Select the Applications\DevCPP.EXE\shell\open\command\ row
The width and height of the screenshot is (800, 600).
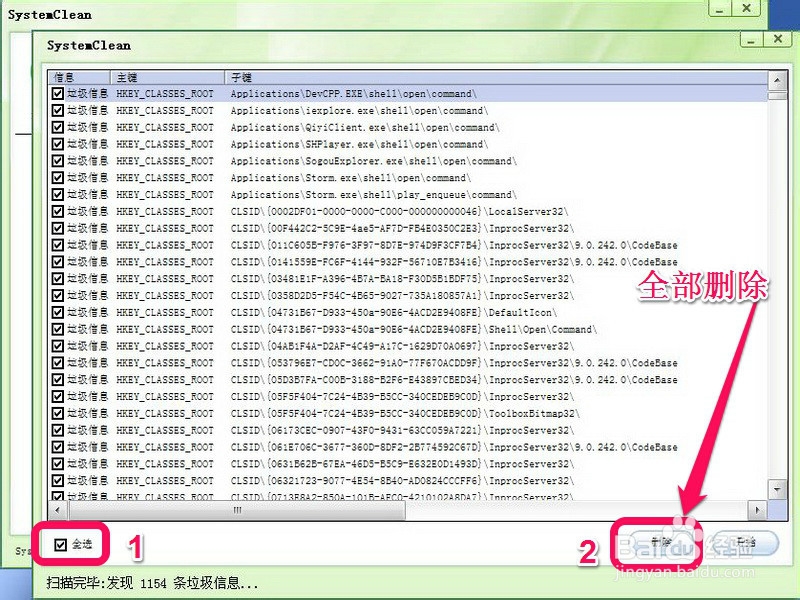click(x=408, y=93)
